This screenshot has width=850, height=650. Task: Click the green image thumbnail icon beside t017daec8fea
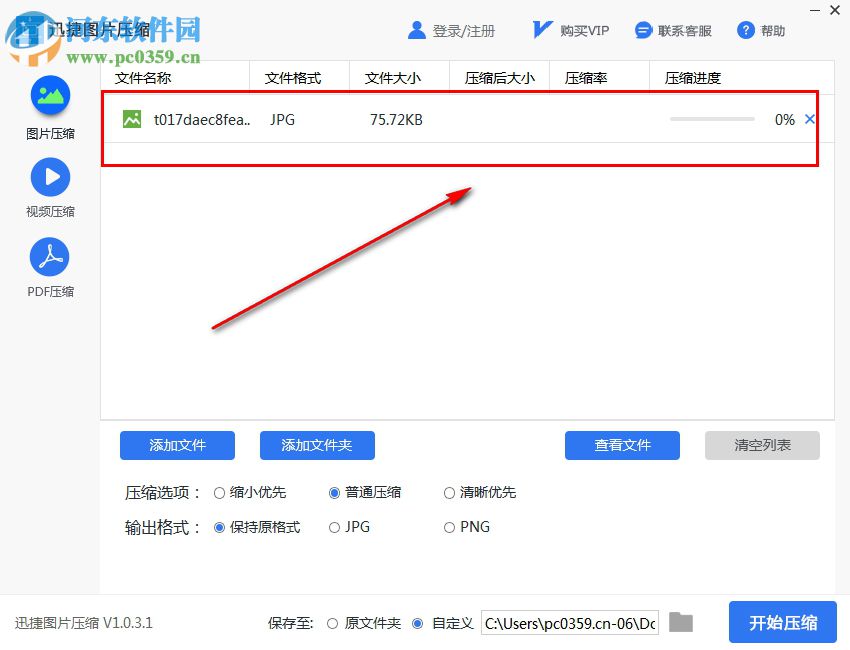click(x=133, y=119)
